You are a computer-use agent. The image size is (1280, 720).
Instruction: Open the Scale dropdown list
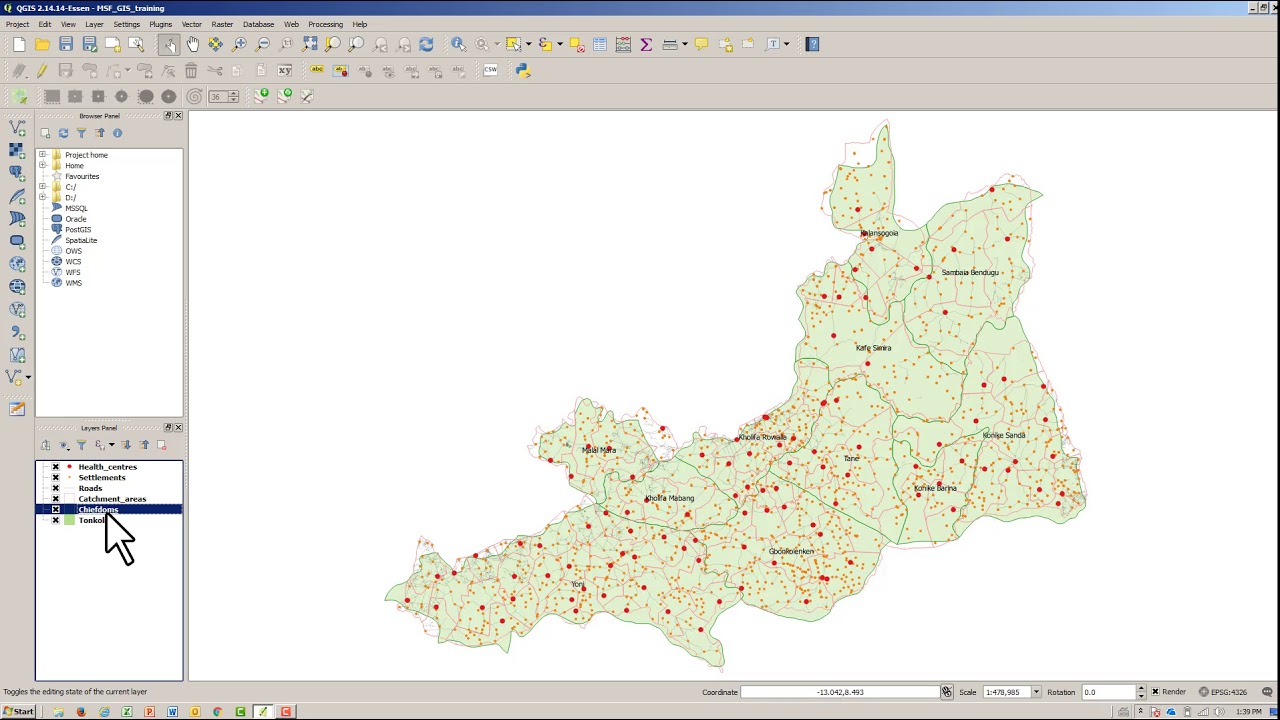click(1036, 692)
